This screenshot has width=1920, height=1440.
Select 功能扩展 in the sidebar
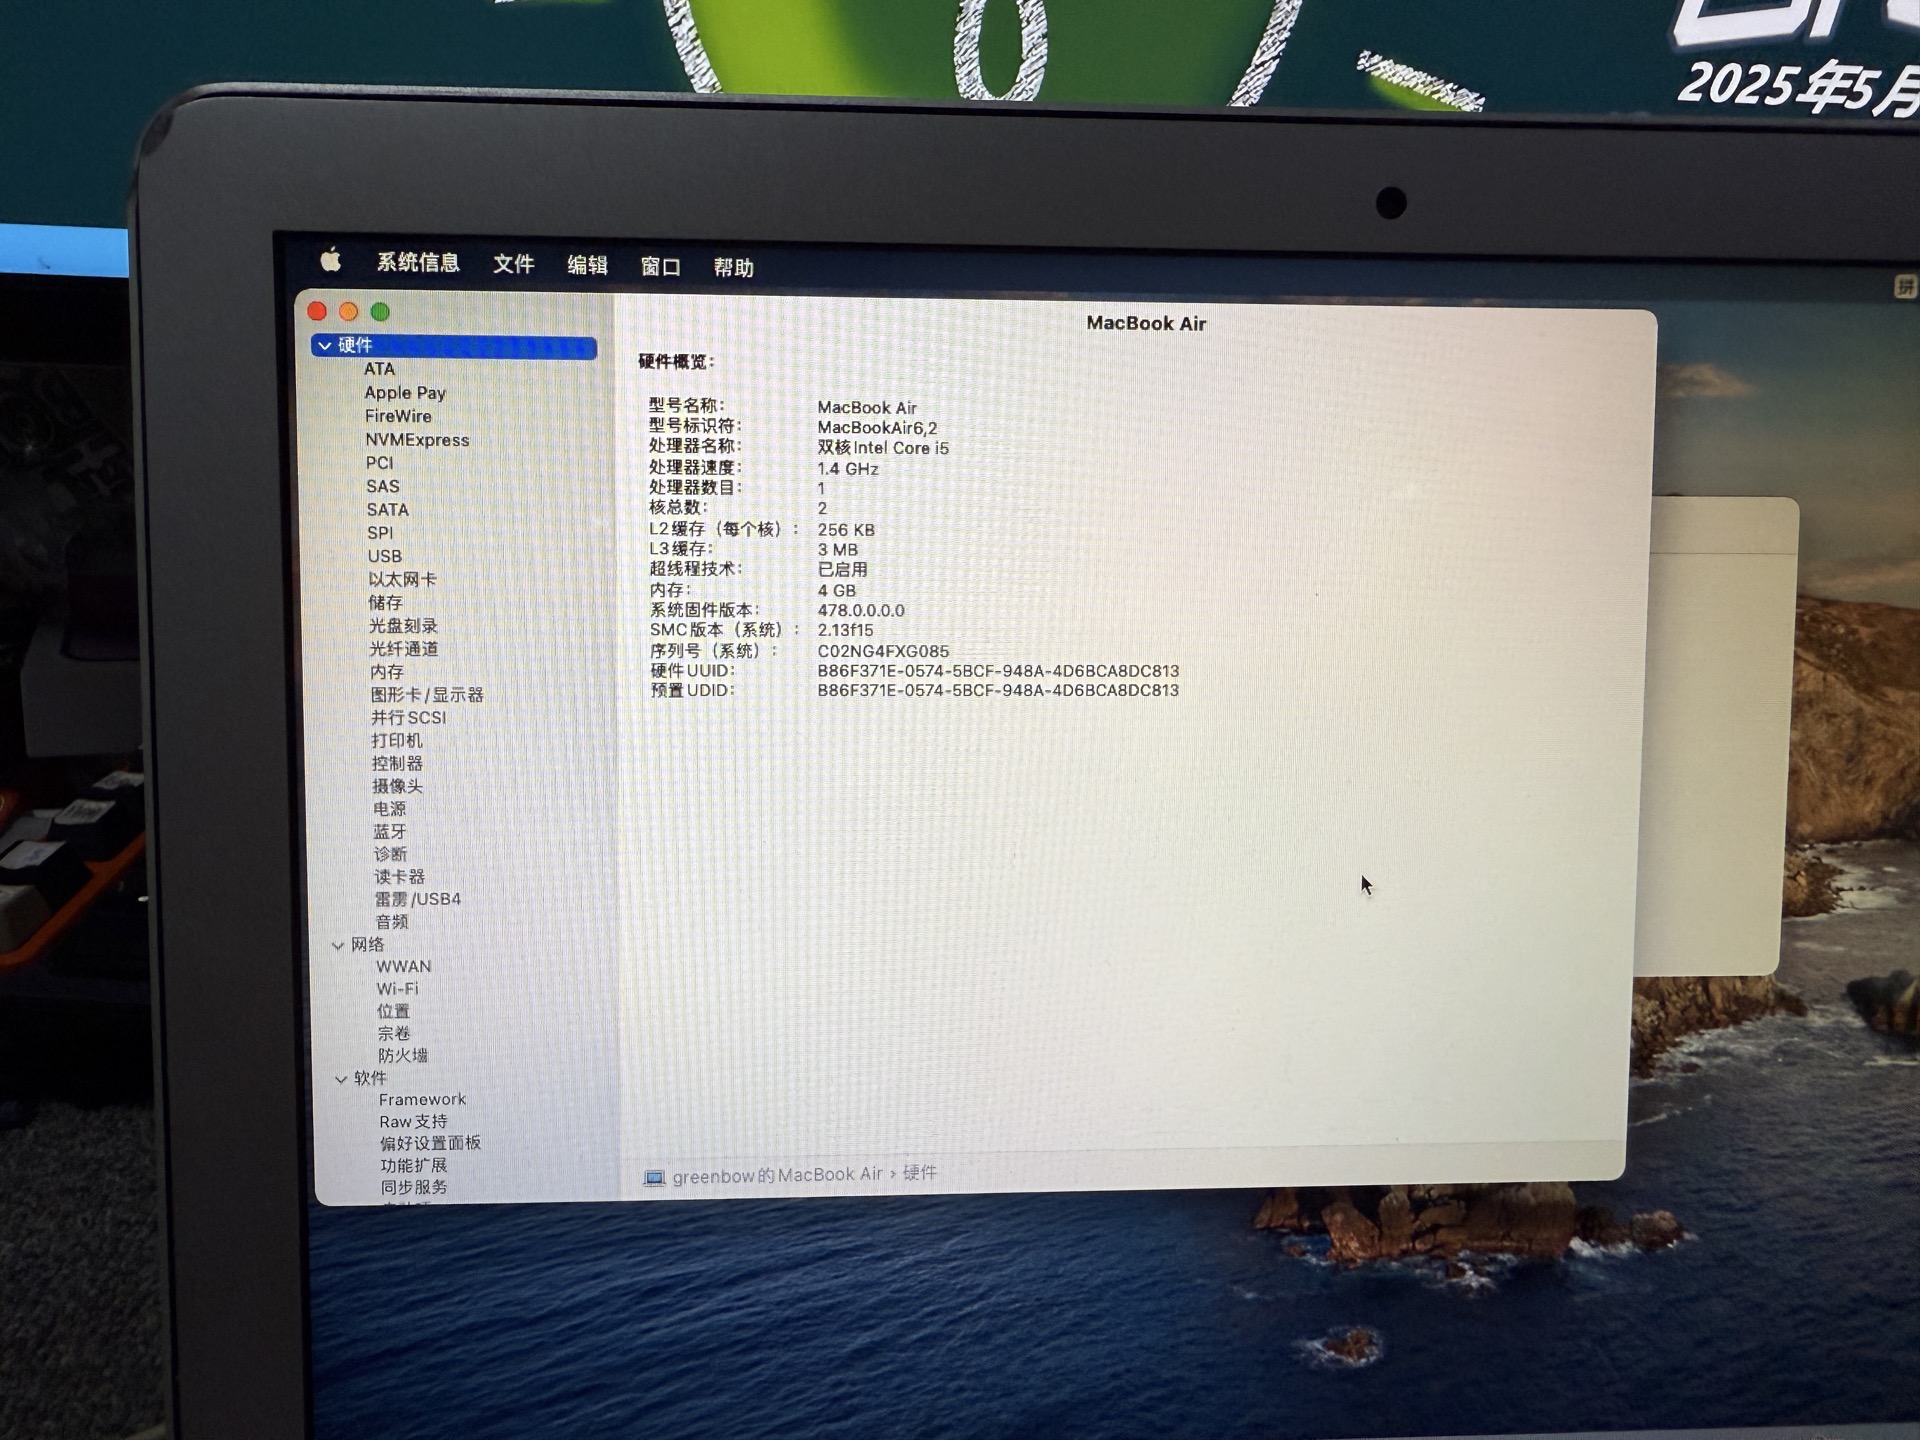414,1166
